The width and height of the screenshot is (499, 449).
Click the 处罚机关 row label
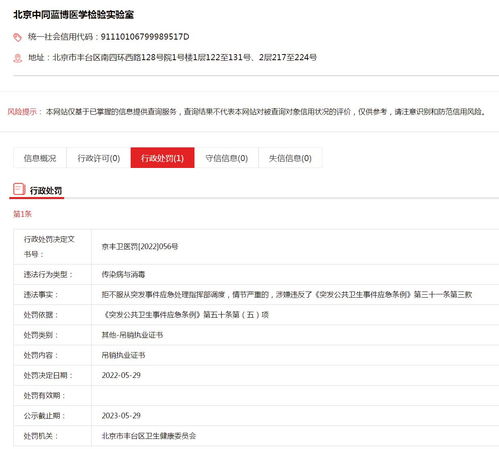(x=41, y=436)
